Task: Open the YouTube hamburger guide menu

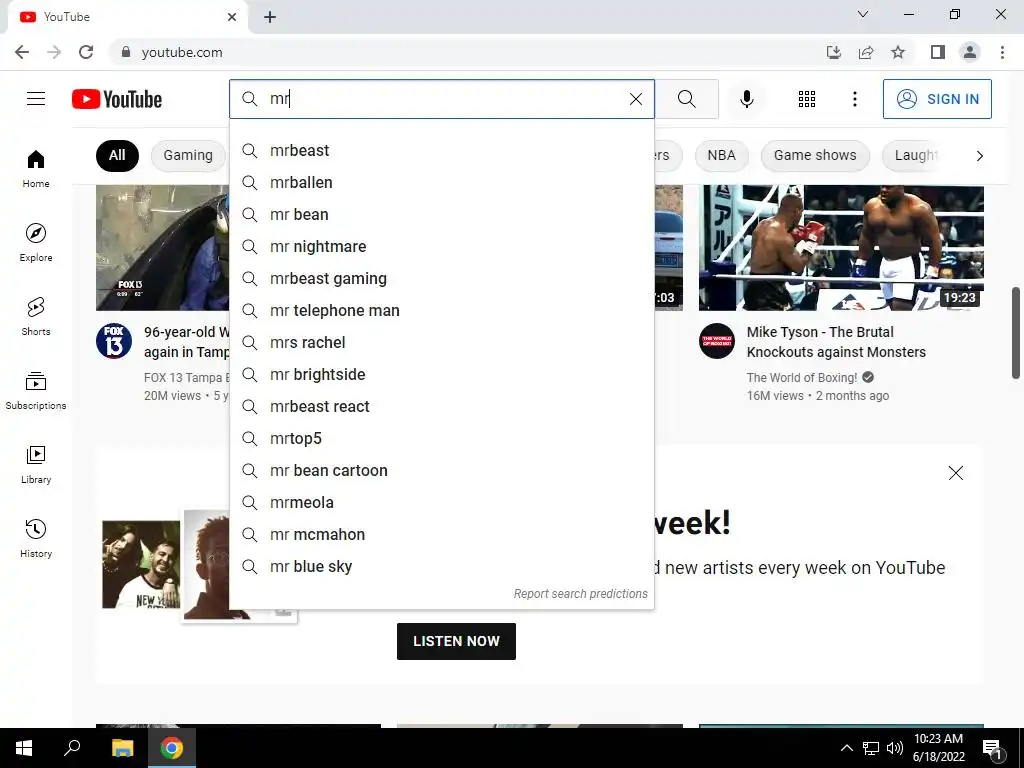Action: tap(36, 99)
